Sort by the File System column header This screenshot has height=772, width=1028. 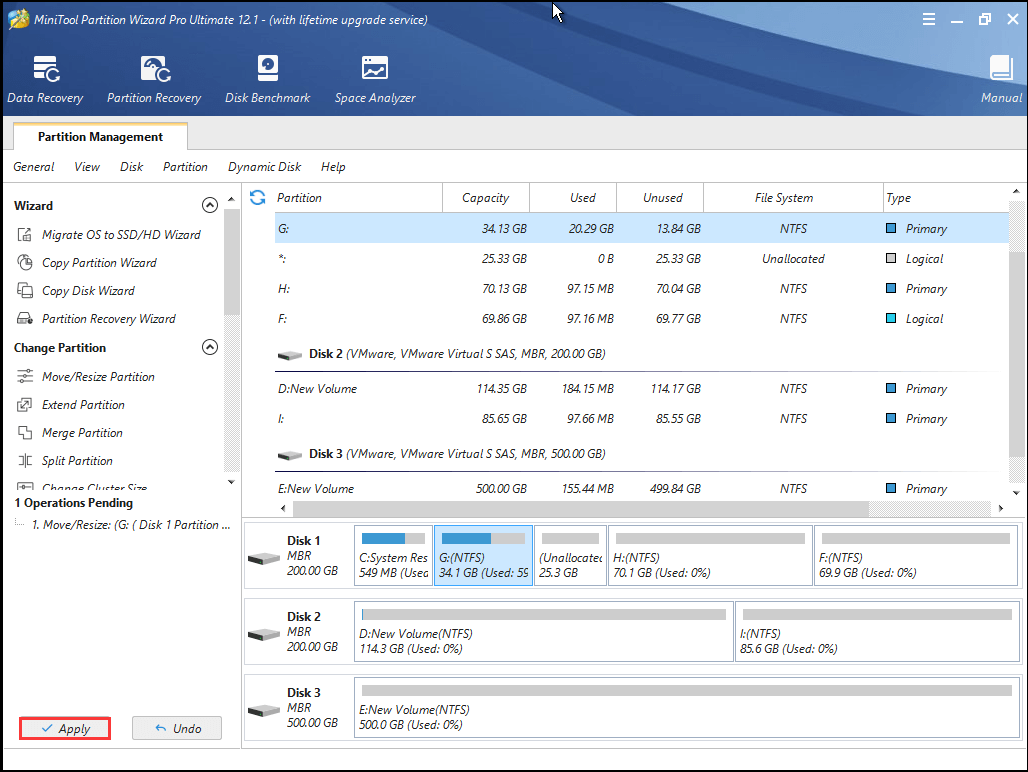click(x=793, y=197)
